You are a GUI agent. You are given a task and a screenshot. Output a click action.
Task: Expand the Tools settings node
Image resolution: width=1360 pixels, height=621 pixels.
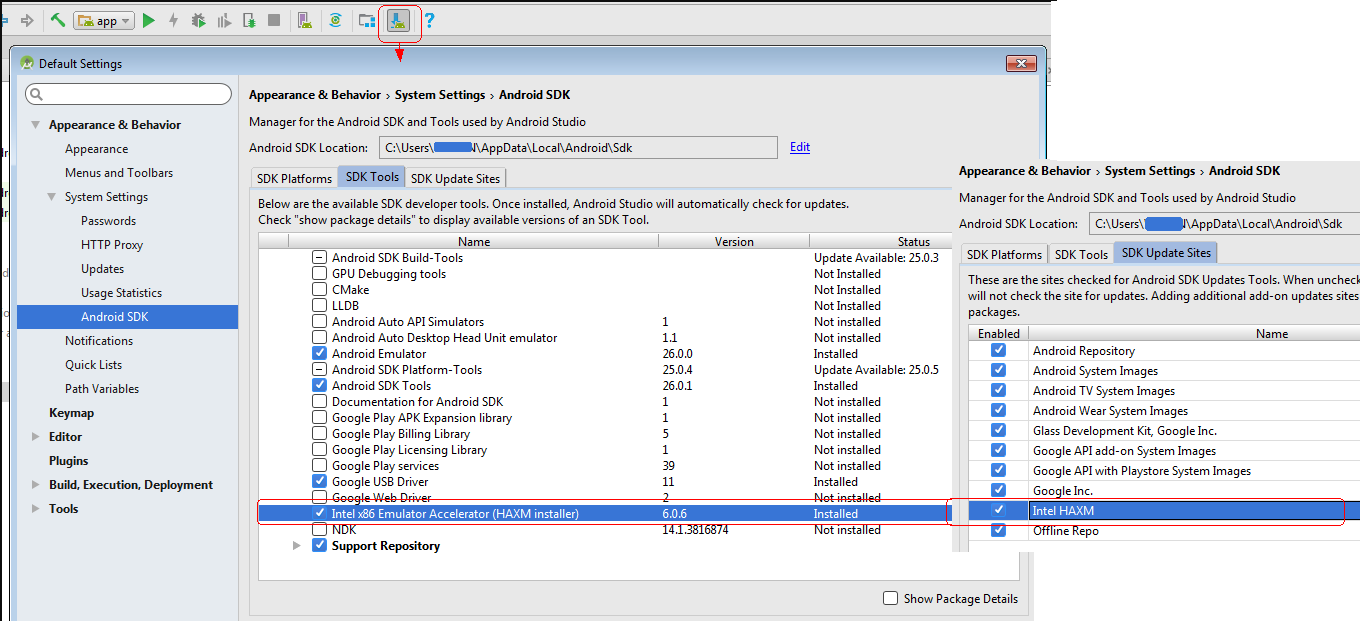point(36,509)
